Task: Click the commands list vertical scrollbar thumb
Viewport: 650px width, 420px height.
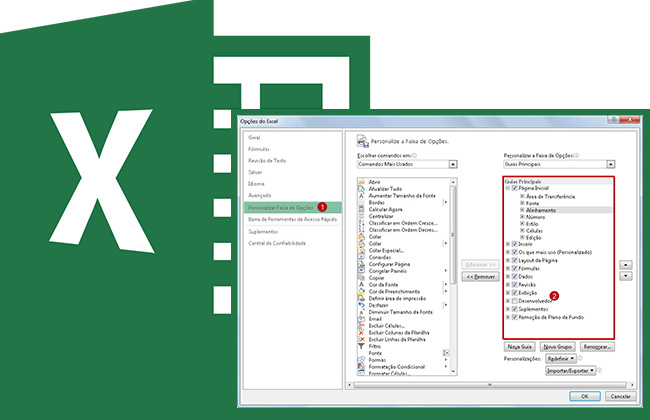Action: (x=453, y=235)
